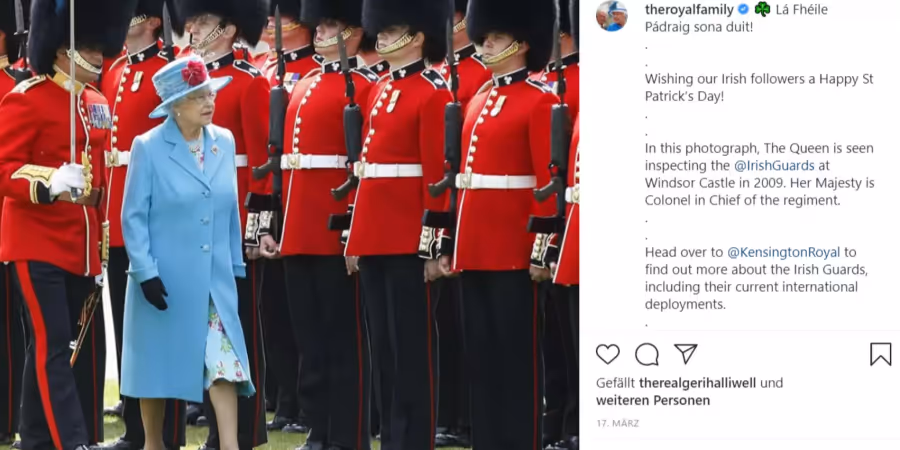Click the Queen's blue hat in photo
The image size is (900, 450).
click(187, 83)
